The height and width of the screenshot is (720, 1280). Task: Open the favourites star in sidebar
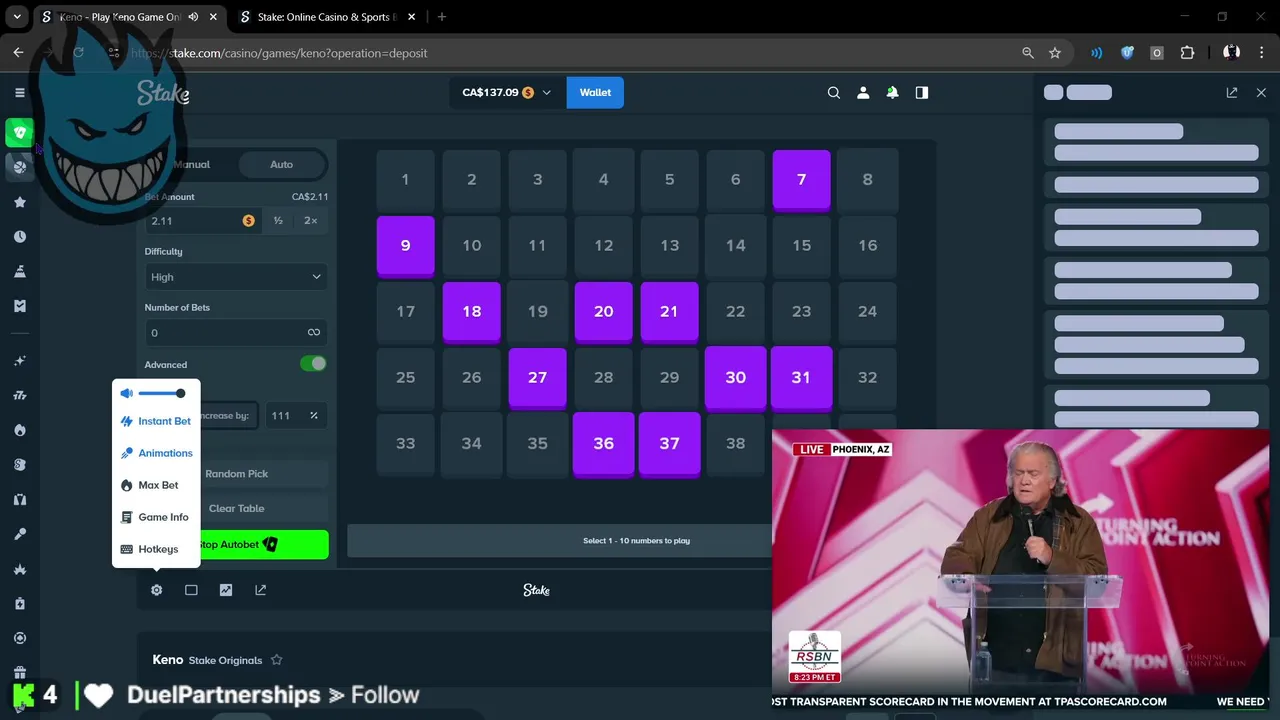[19, 202]
